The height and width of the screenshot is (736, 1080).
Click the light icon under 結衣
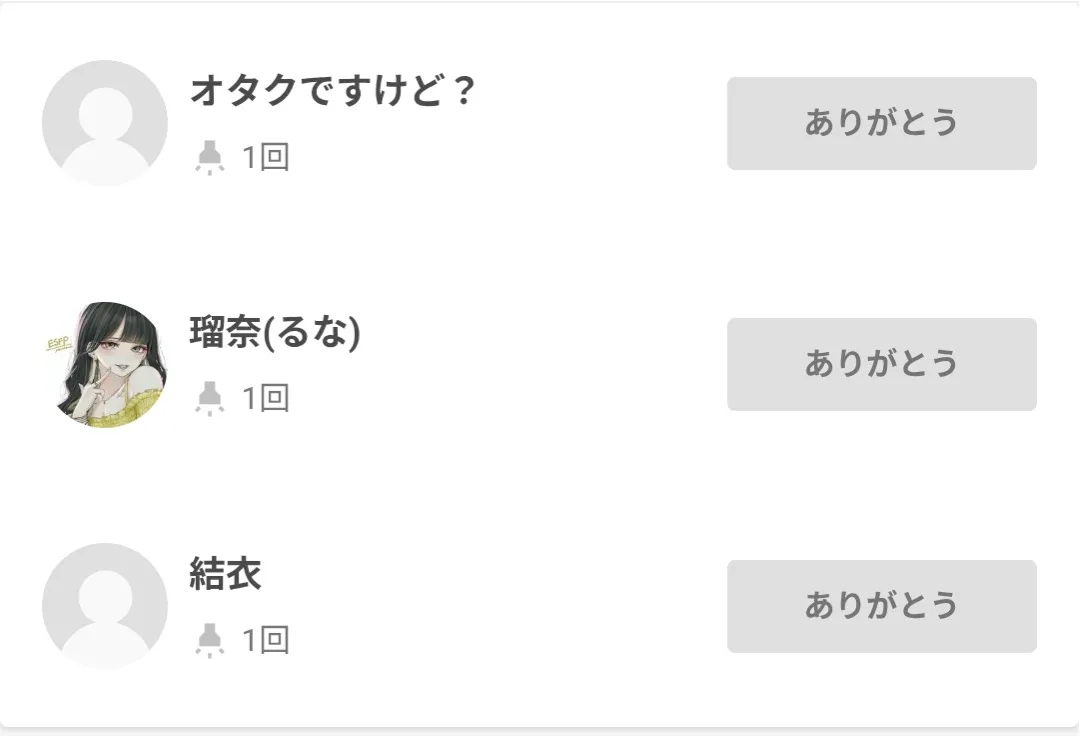[209, 639]
